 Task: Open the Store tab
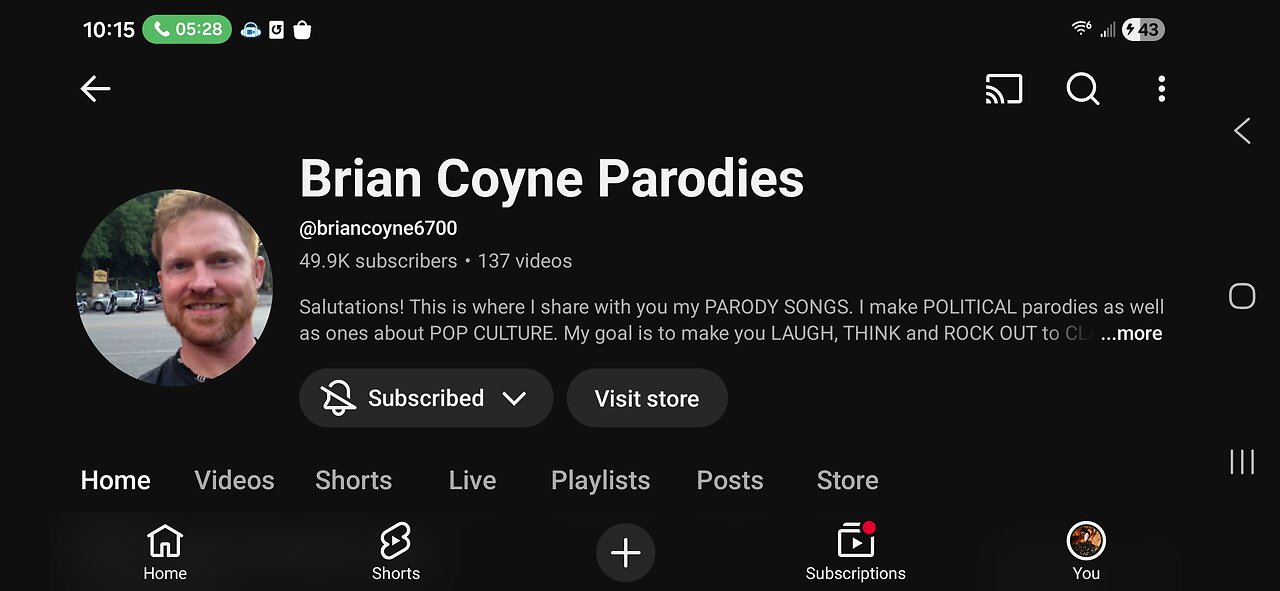point(848,480)
